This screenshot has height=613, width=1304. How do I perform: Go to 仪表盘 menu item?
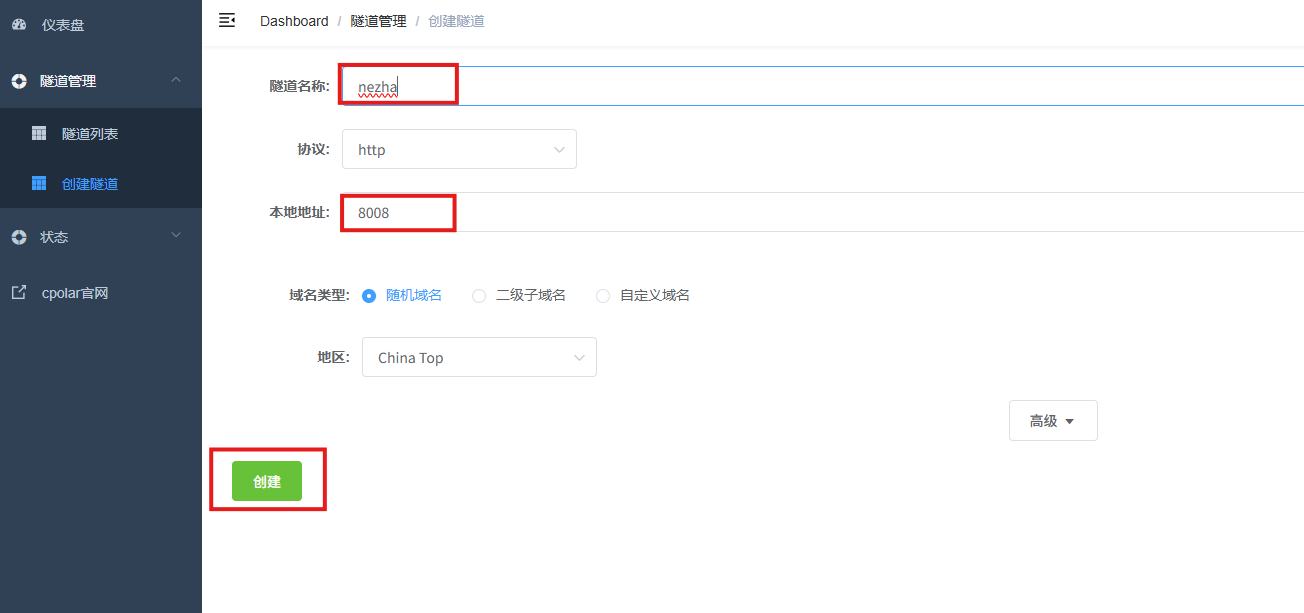[63, 24]
